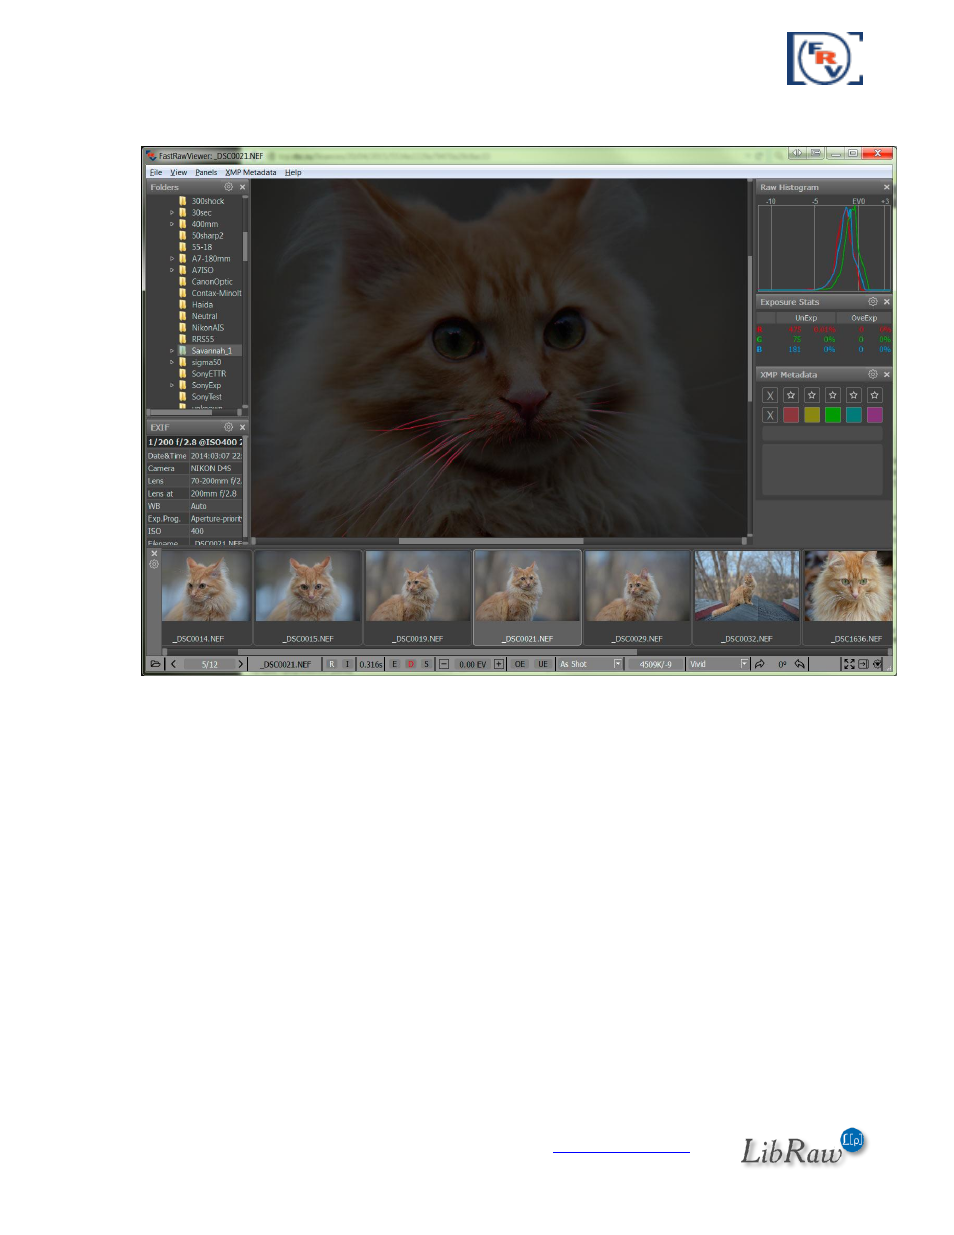954x1235 pixels.
Task: Open the Folders panel settings gear
Action: pyautogui.click(x=228, y=187)
